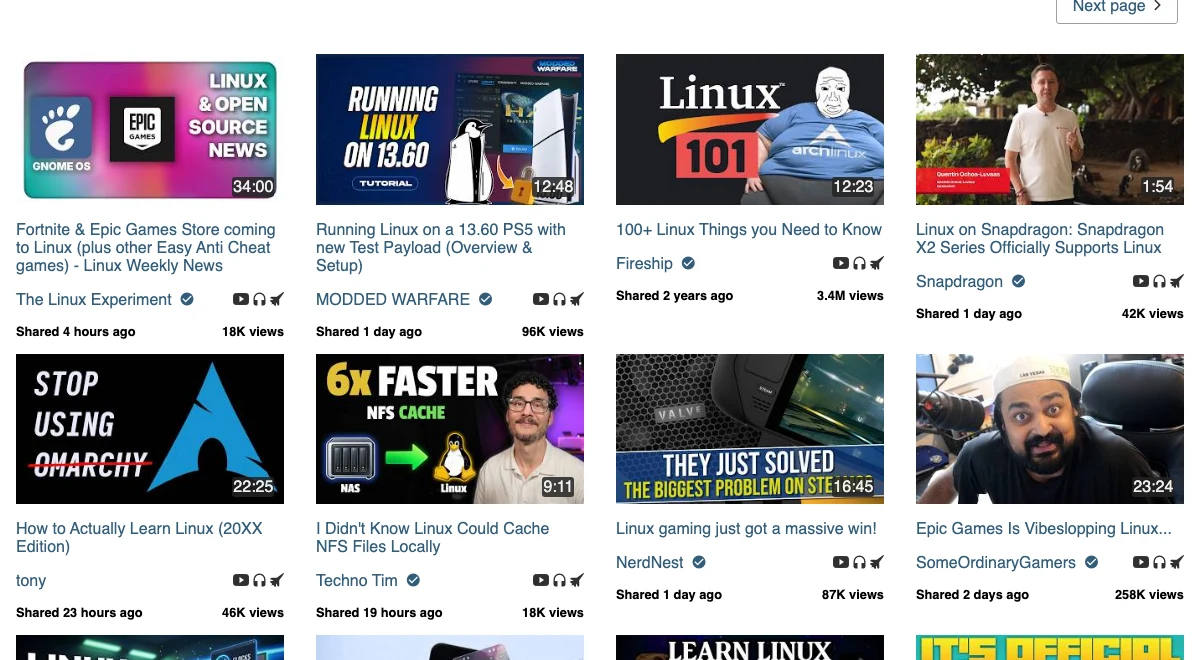Click switch-instance icon beside MODDED WARFARE
Screen dimensions: 1200x660
577,299
